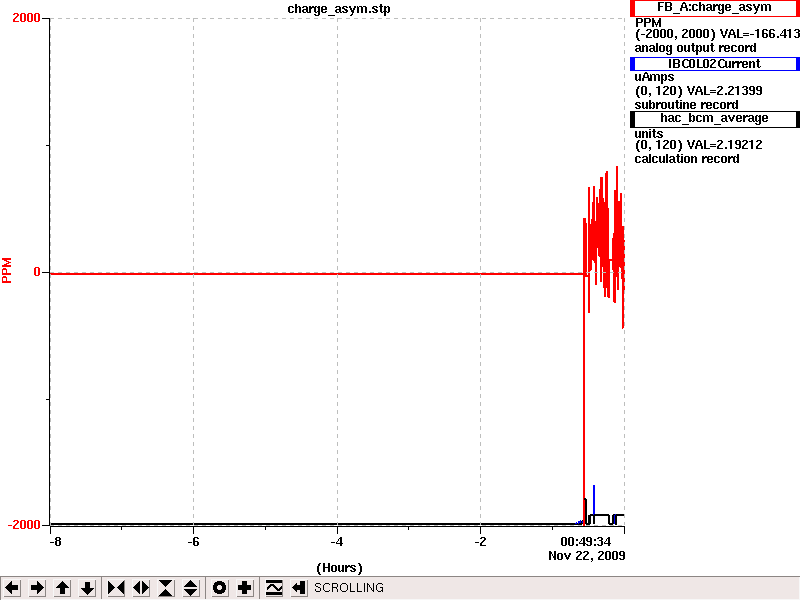Click the return-to-scrolling arrow-bar icon
The height and width of the screenshot is (600, 800).
[299, 588]
